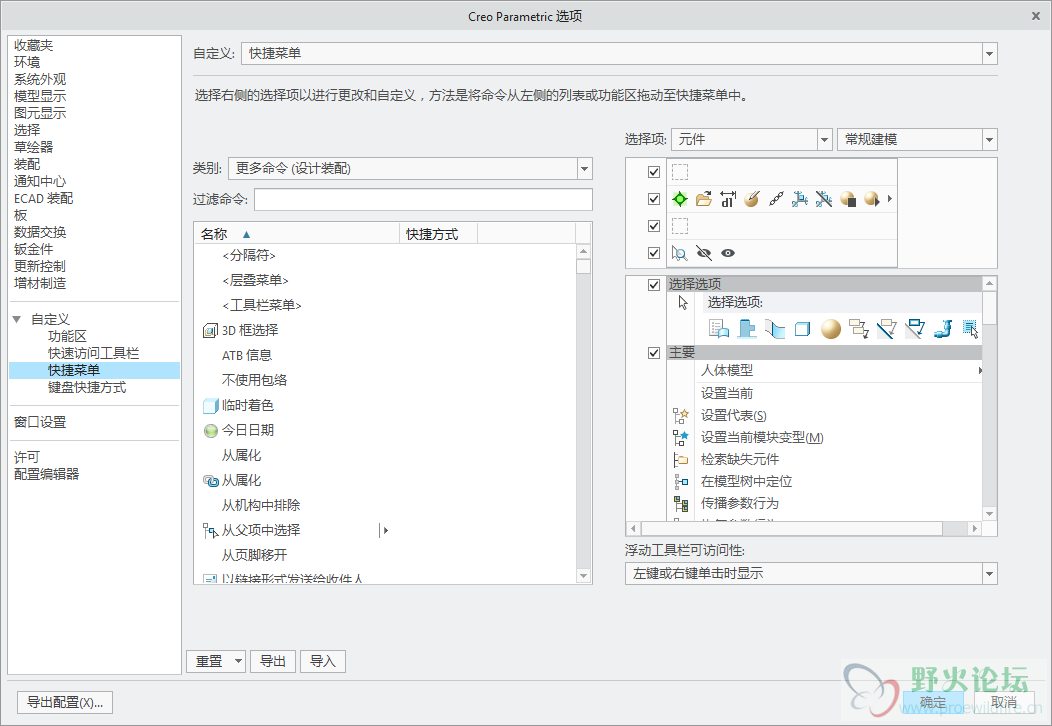1052x726 pixels.
Task: Uncheck the 主要 section checkbox
Action: (654, 352)
